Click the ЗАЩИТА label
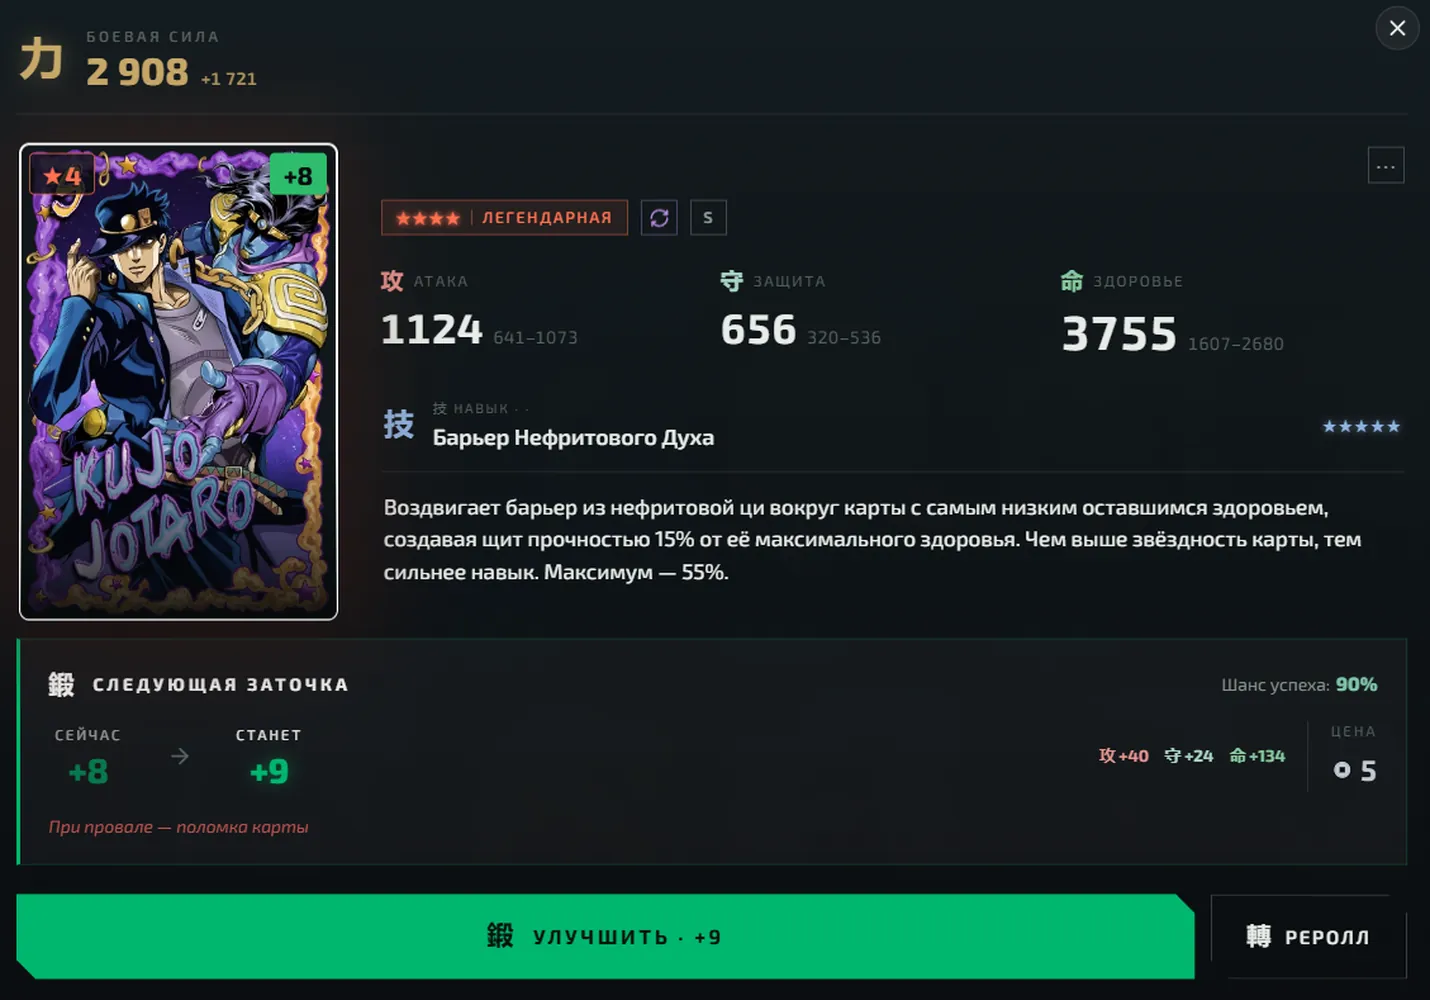 [x=790, y=282]
